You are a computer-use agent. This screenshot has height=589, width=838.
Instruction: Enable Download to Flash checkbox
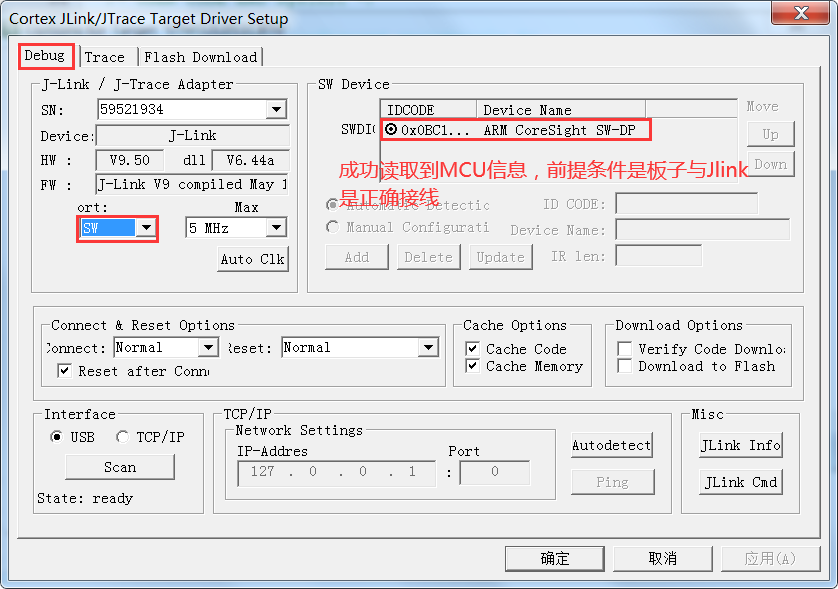point(624,366)
